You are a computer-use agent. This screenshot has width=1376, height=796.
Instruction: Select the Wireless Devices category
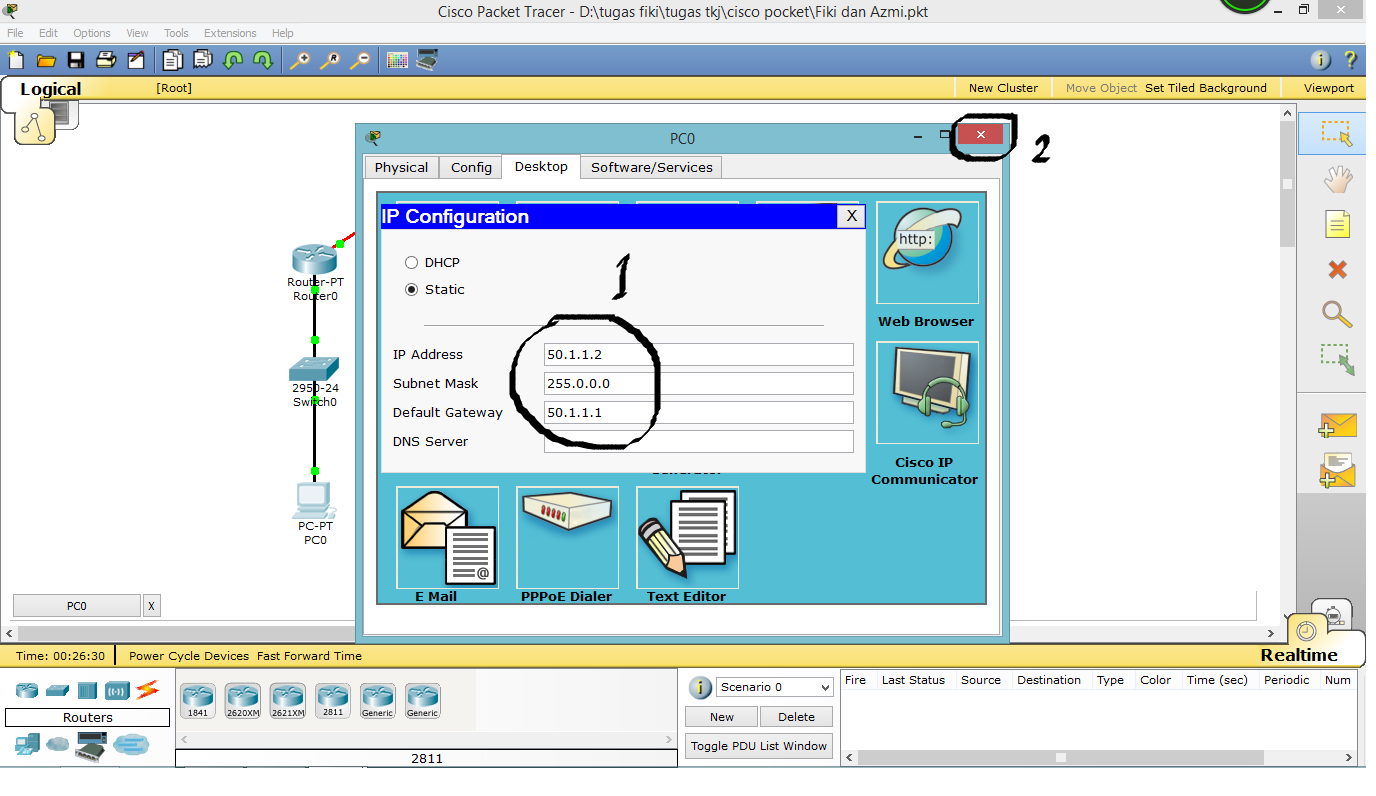(x=118, y=690)
